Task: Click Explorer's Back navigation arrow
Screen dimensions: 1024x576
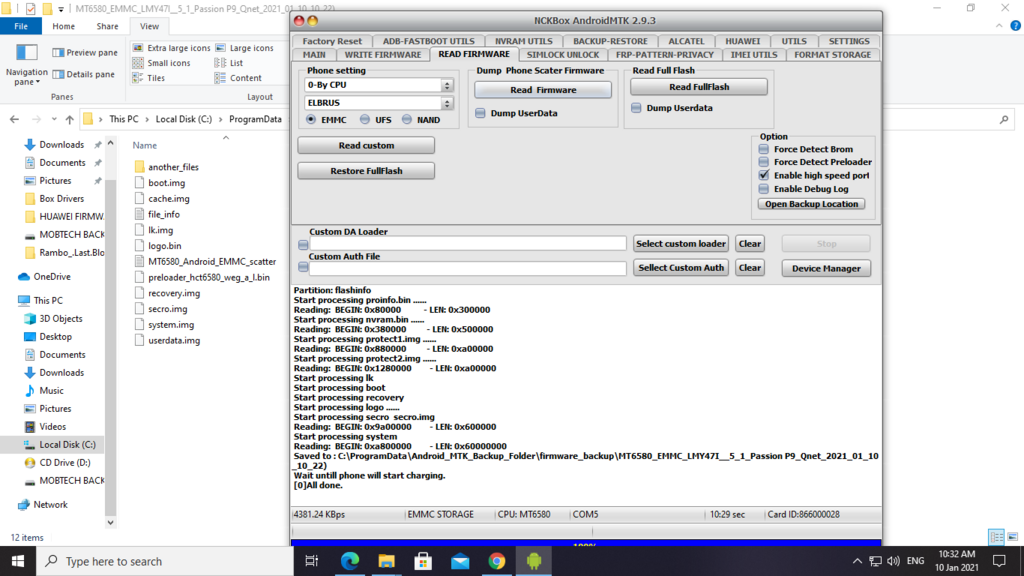Action: (14, 120)
